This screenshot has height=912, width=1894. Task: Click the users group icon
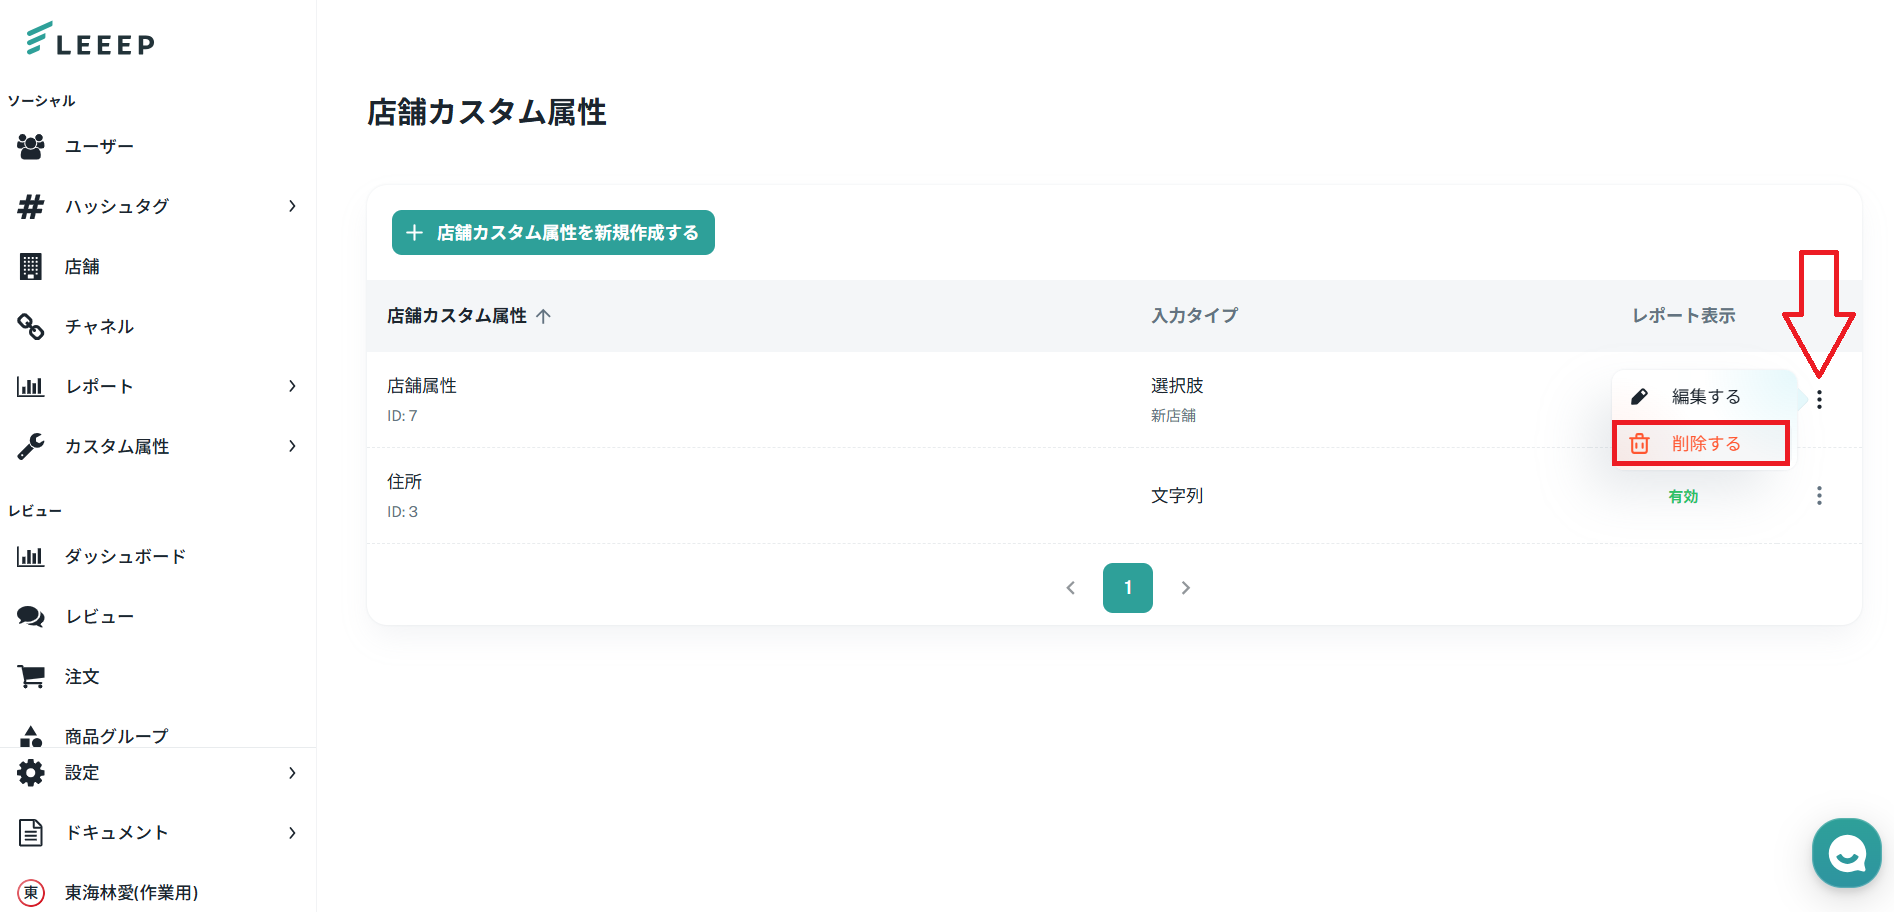click(x=31, y=147)
